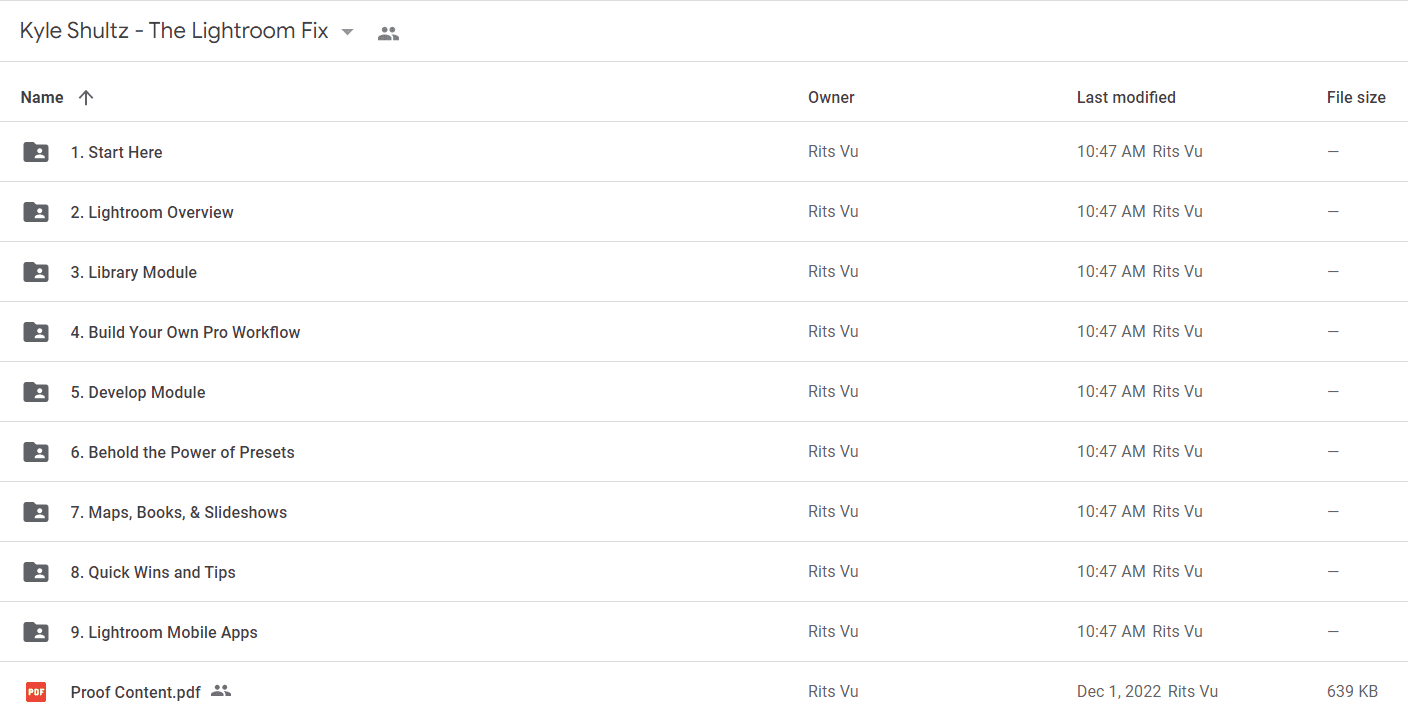Screen dimensions: 1408x709
Task: Select folder icon next to 2. Lightroom Overview
Action: [x=36, y=212]
